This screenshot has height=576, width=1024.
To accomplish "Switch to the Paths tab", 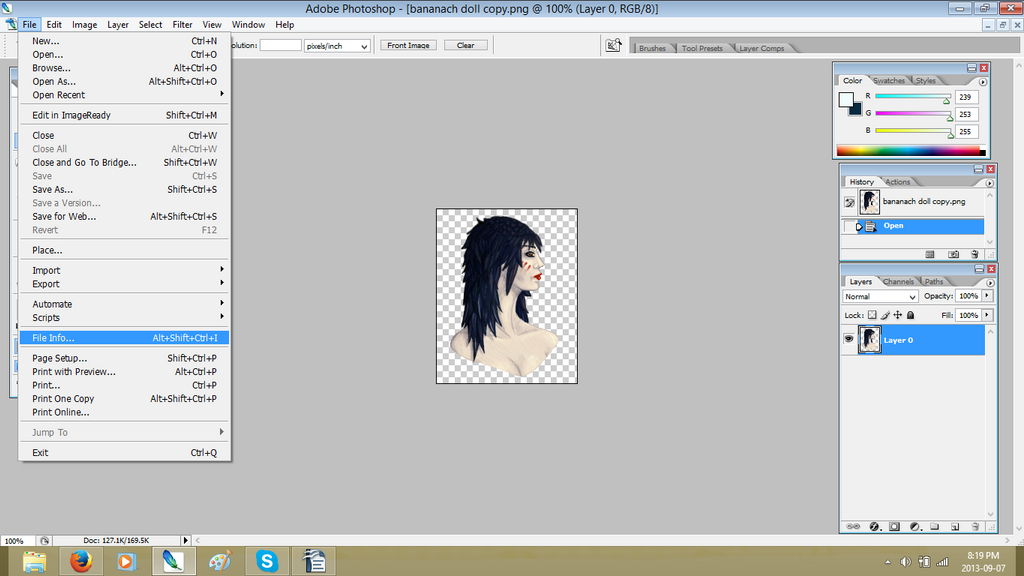I will click(x=934, y=281).
